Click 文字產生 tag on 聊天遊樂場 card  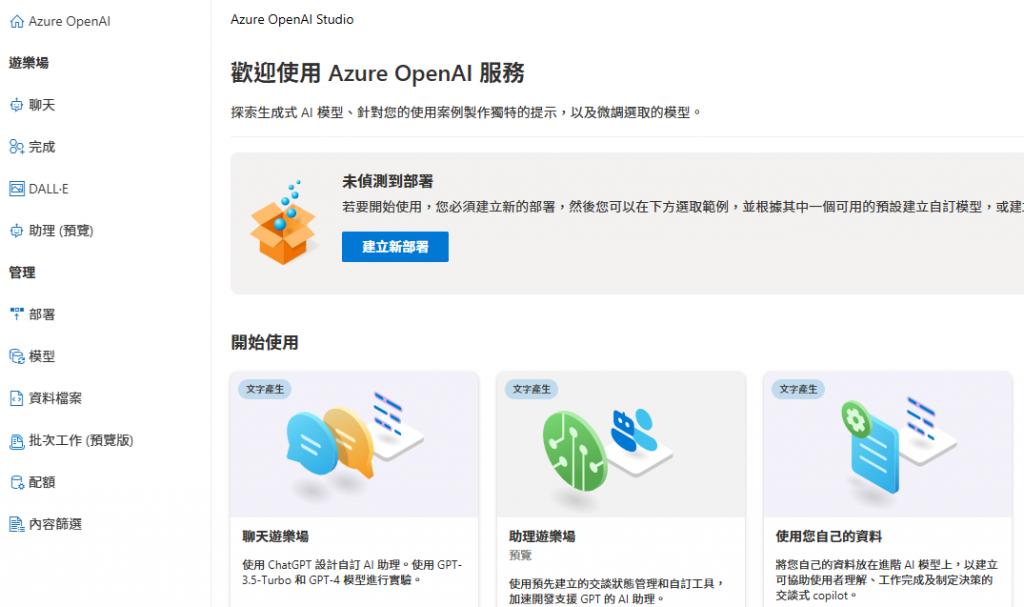point(265,389)
